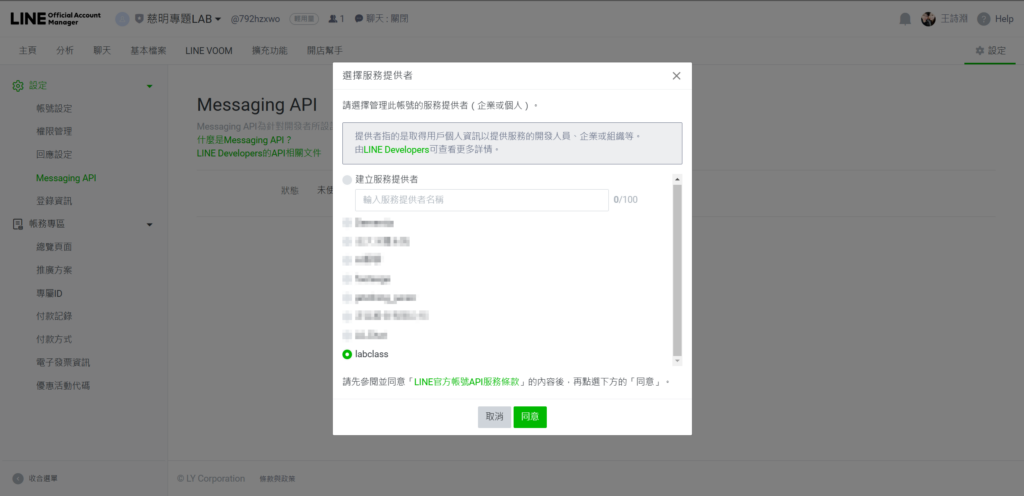1024x496 pixels.
Task: Click the 條款與政策 footer link
Action: pyautogui.click(x=278, y=479)
